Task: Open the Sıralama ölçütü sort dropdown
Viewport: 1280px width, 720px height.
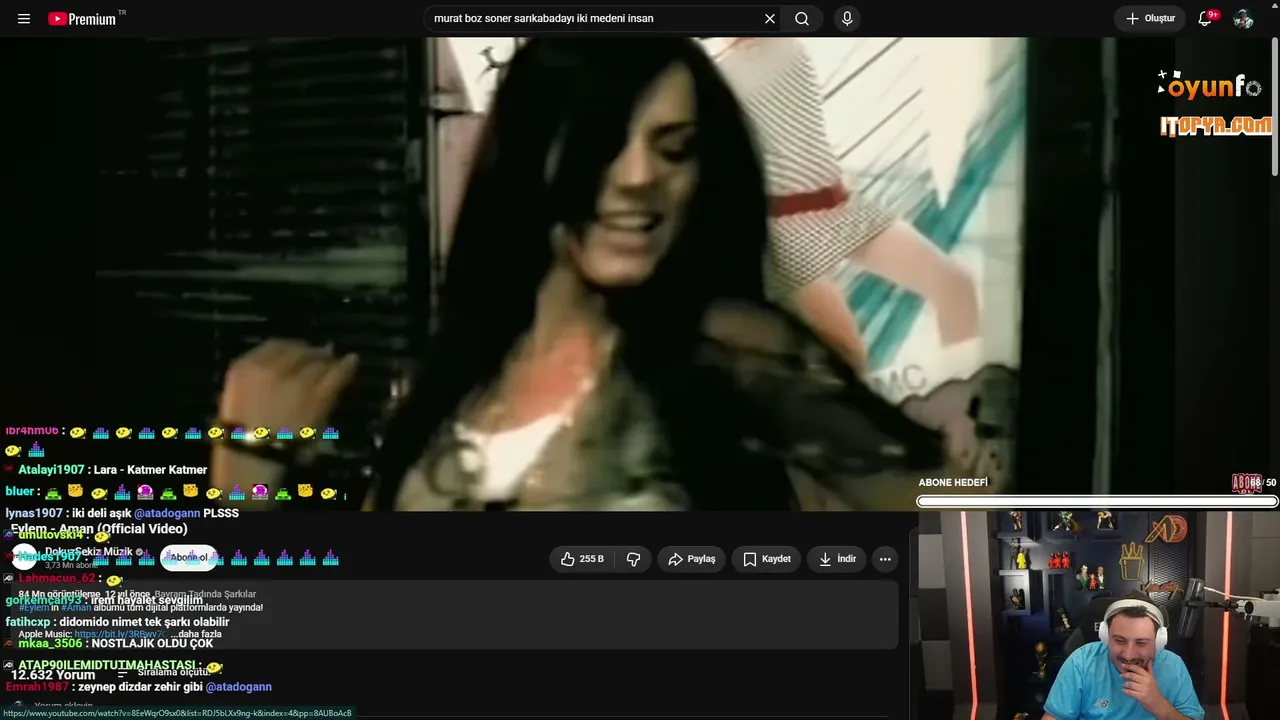Action: [x=163, y=673]
